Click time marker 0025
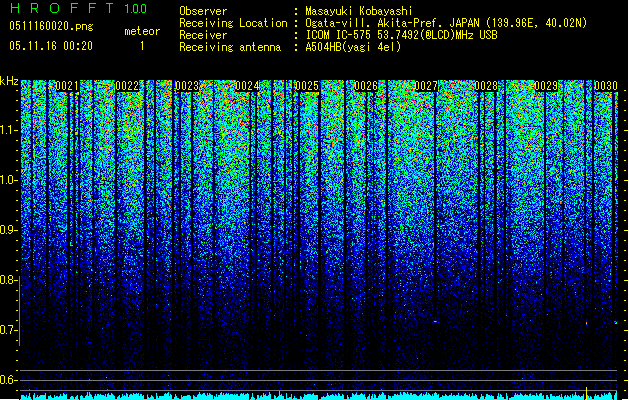Image resolution: width=629 pixels, height=400 pixels. point(306,86)
